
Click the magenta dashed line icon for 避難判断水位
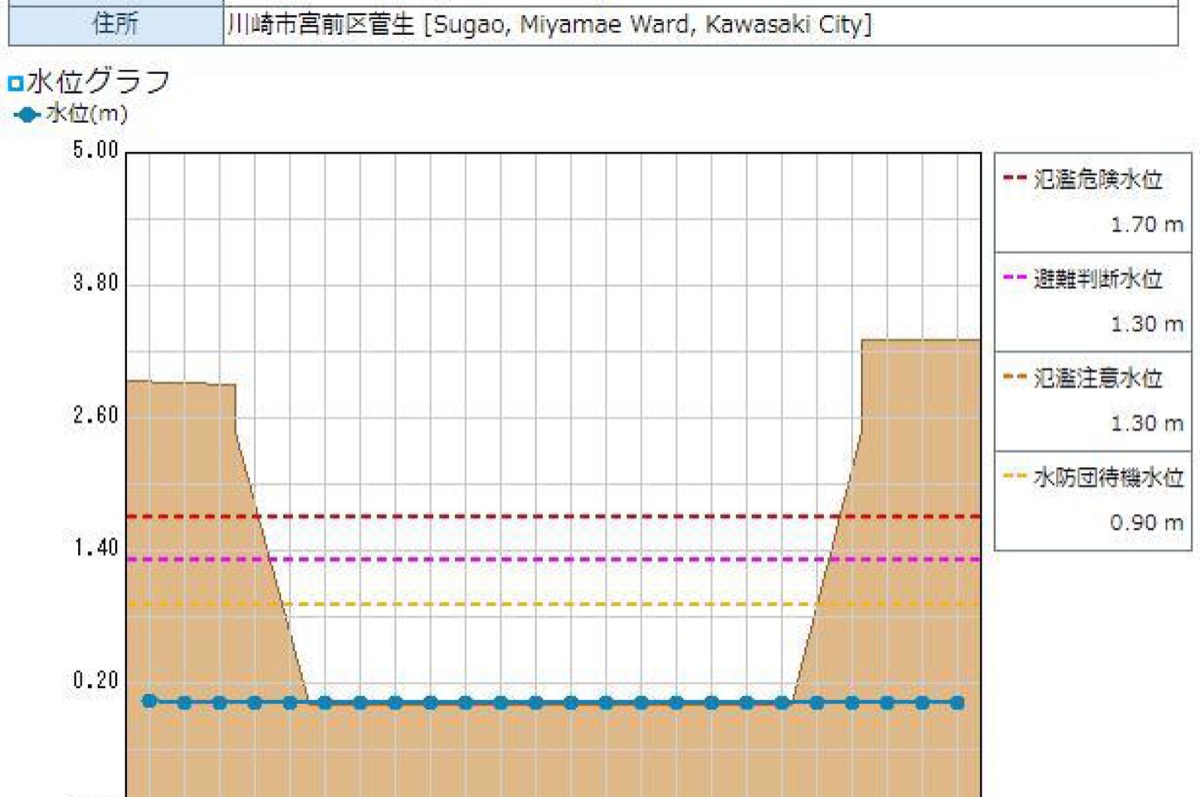tap(1015, 280)
